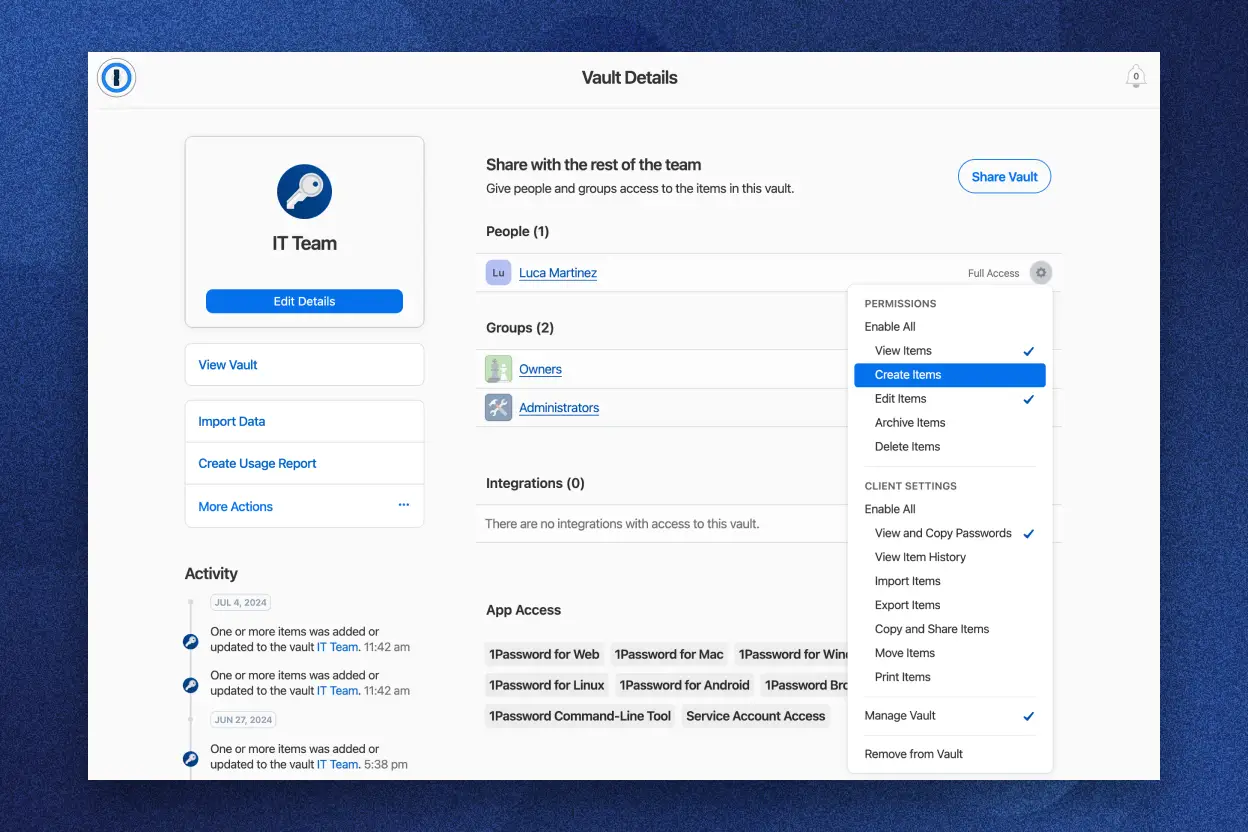
Task: Choose Remove from Vault from the menu
Action: (913, 754)
